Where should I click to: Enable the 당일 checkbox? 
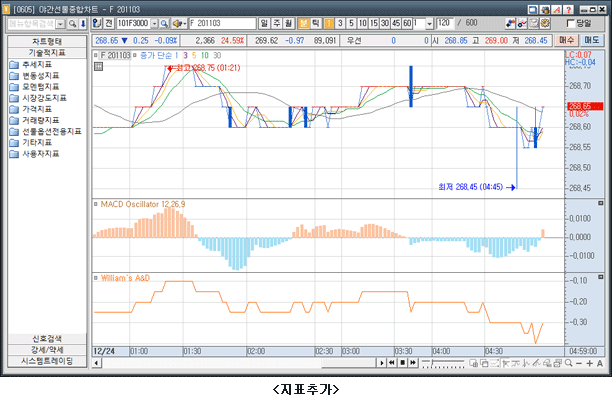click(570, 24)
